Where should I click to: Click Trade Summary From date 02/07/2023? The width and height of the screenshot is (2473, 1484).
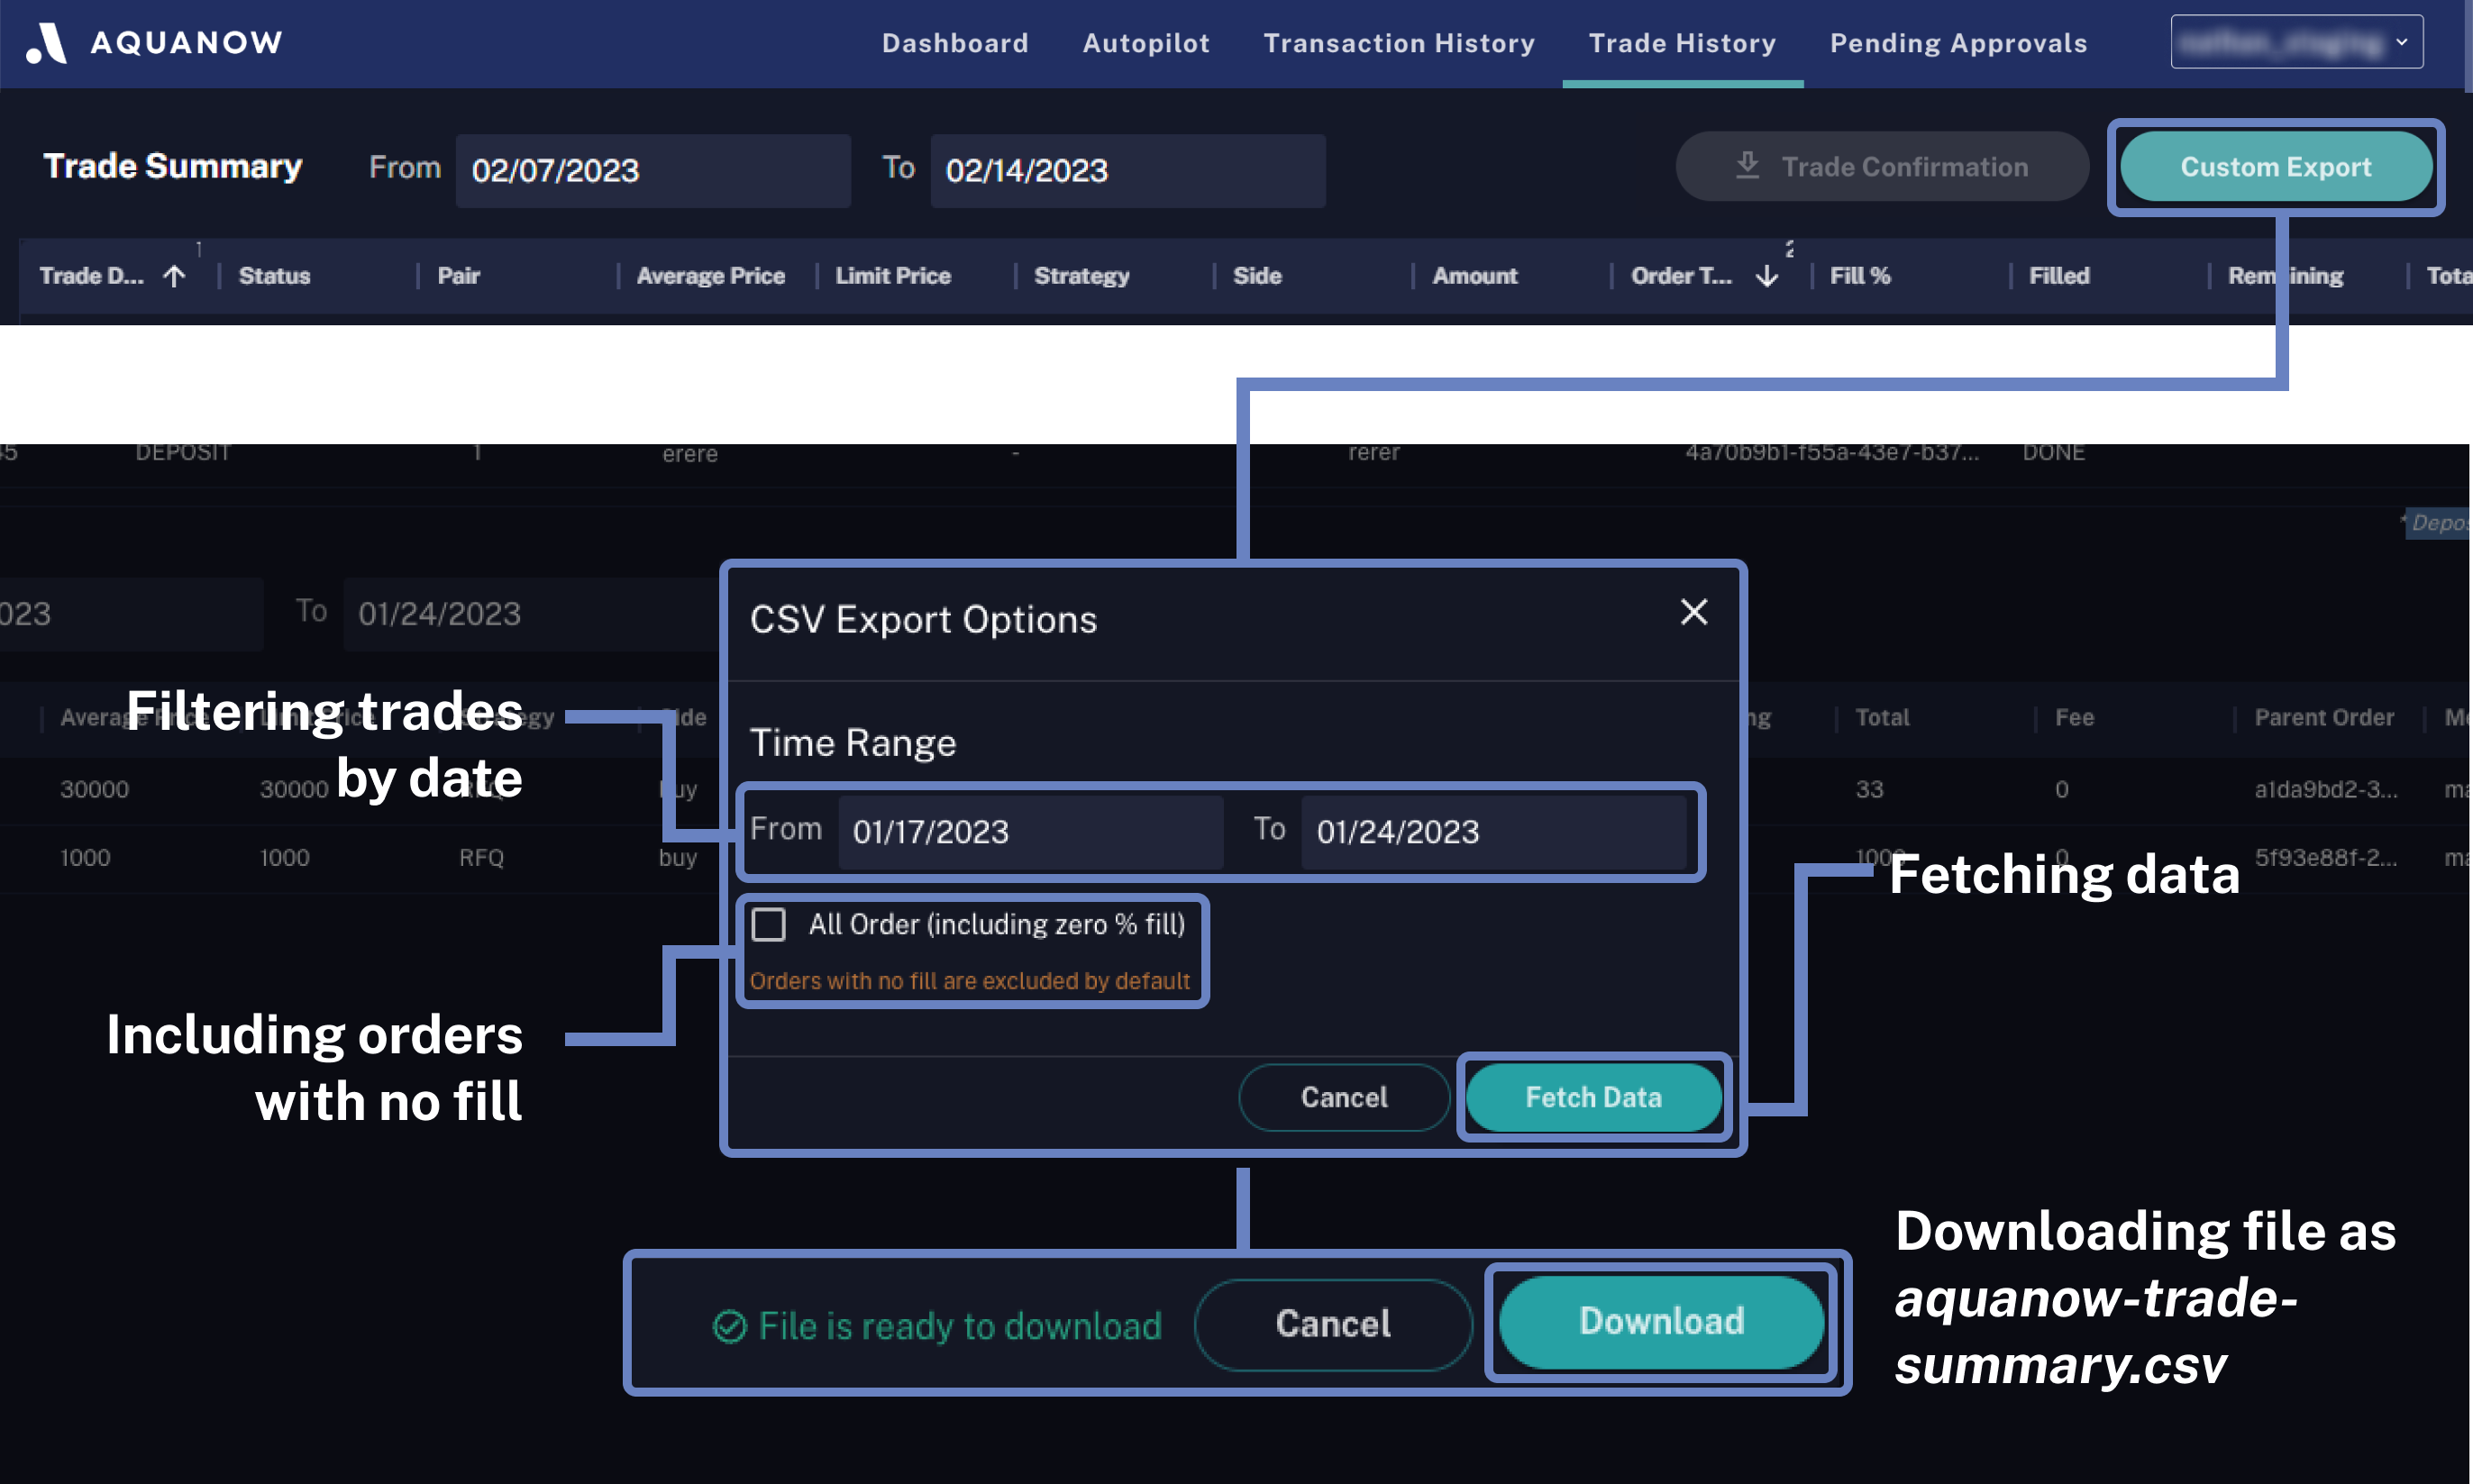click(x=652, y=171)
